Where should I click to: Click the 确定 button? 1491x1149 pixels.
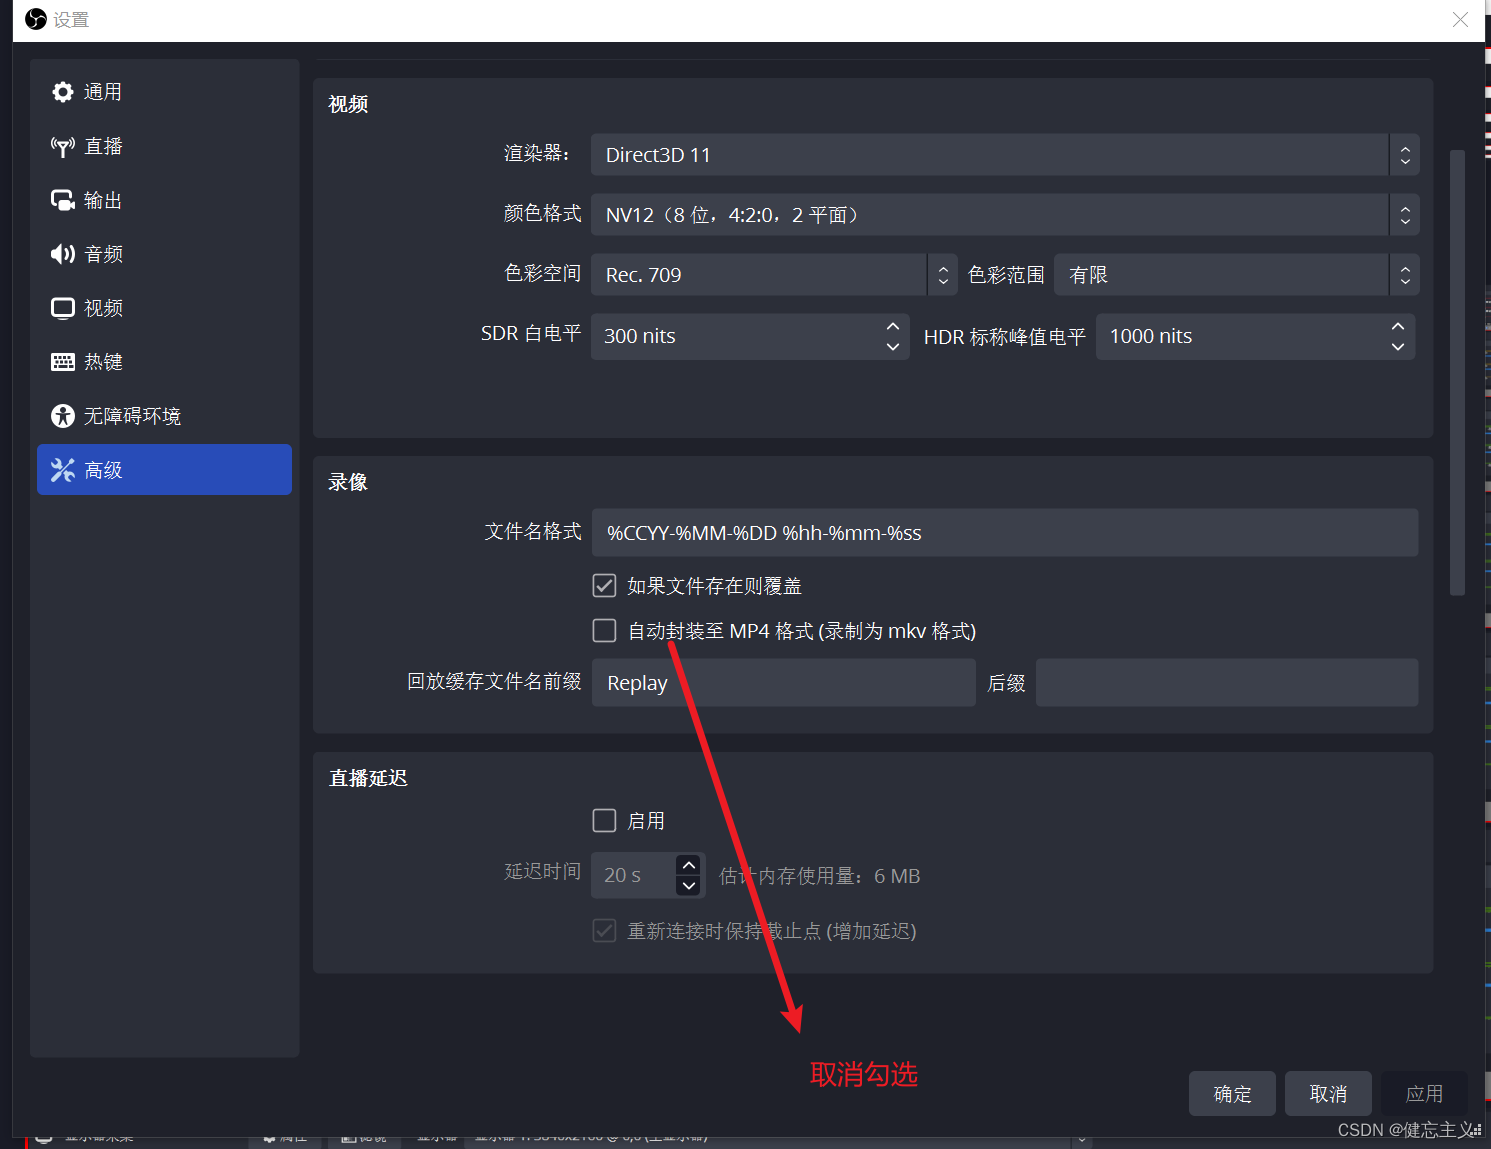coord(1232,1094)
